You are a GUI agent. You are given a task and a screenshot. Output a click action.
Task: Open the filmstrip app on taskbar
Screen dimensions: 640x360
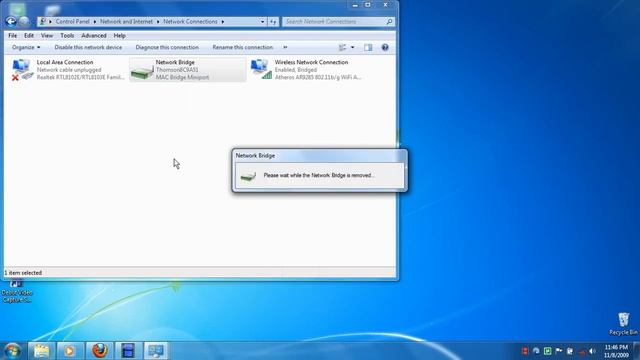[128, 351]
